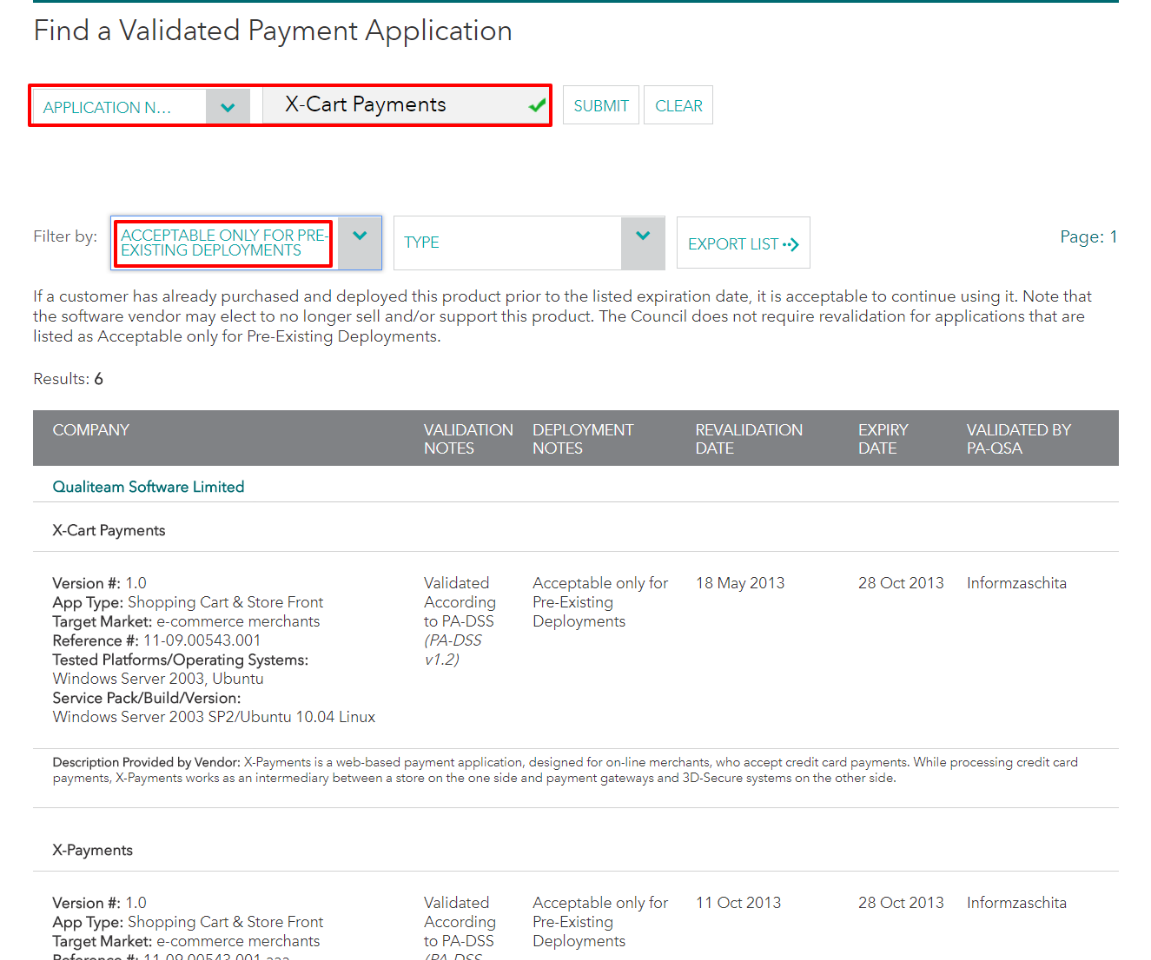1151x960 pixels.
Task: Open the Qualiteam Software Limited company link
Action: click(148, 487)
